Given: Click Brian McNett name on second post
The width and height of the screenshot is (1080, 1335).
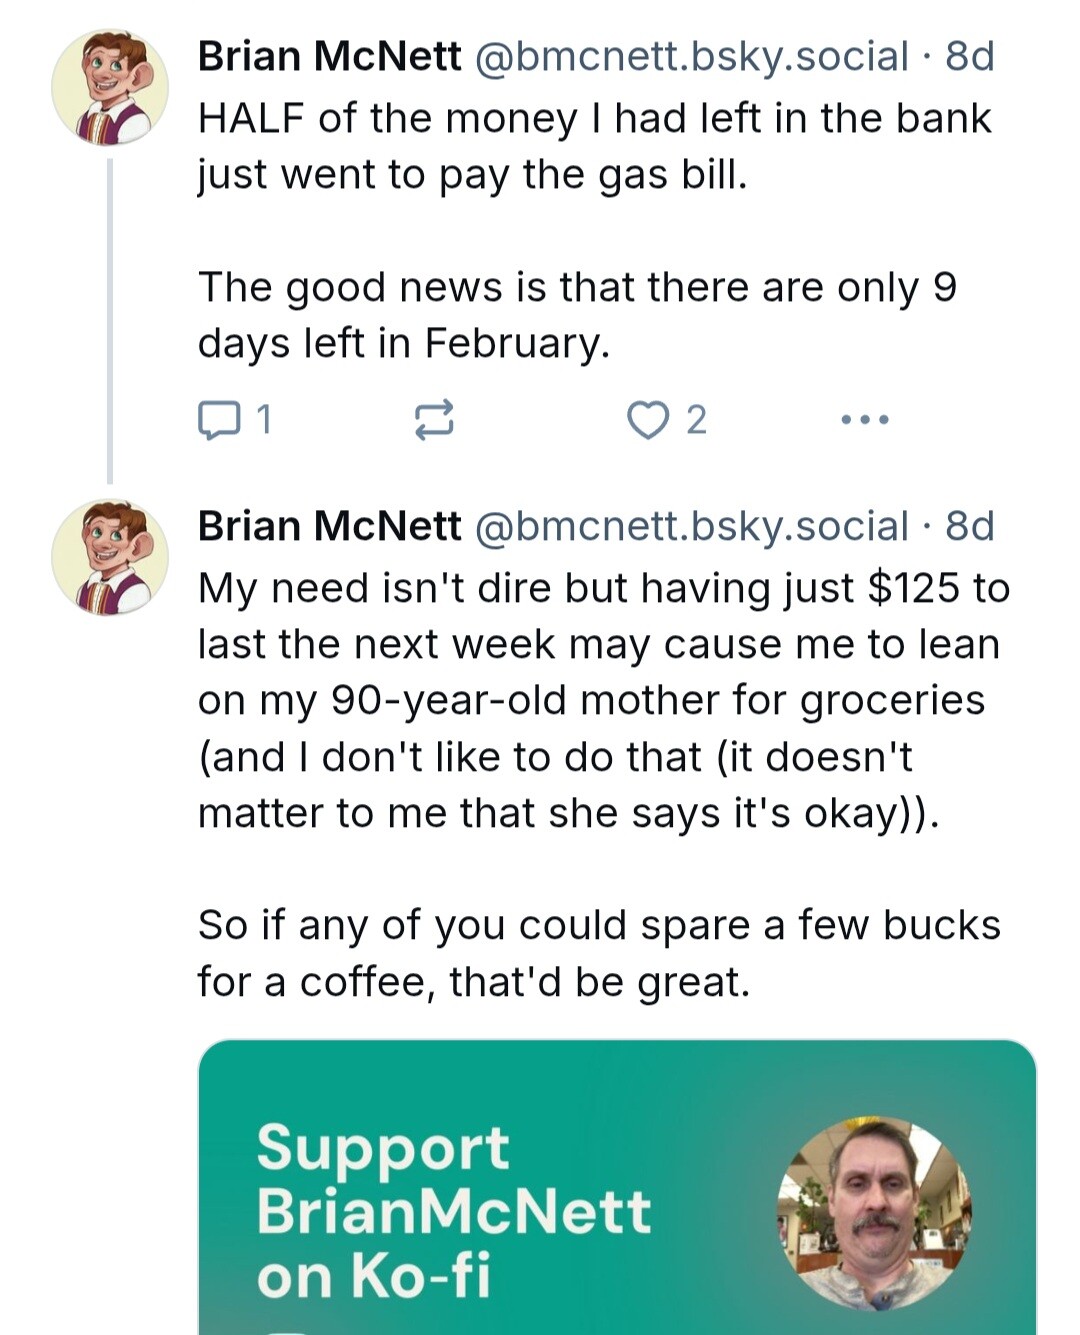Looking at the screenshot, I should tap(330, 526).
